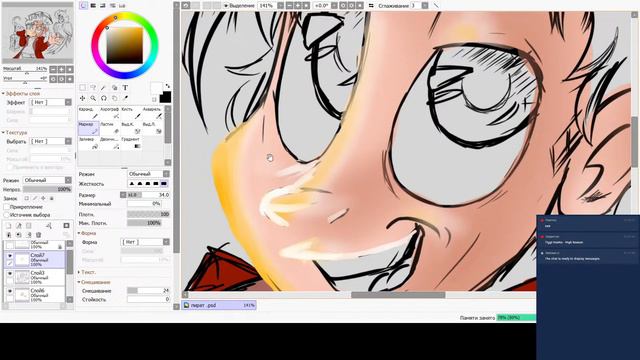Viewport: 640px width, 360px height.
Task: Select the Bucket fill (Заливка) tool
Action: [88, 143]
